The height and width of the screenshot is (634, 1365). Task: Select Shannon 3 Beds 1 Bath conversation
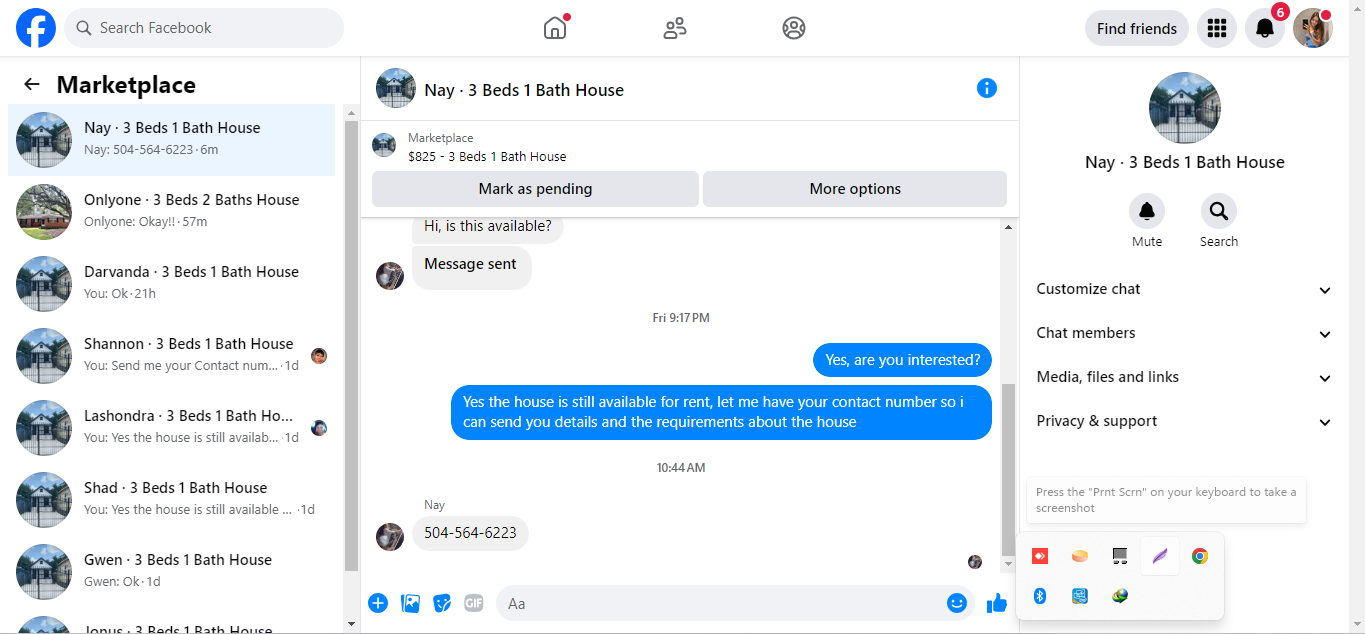pos(172,355)
